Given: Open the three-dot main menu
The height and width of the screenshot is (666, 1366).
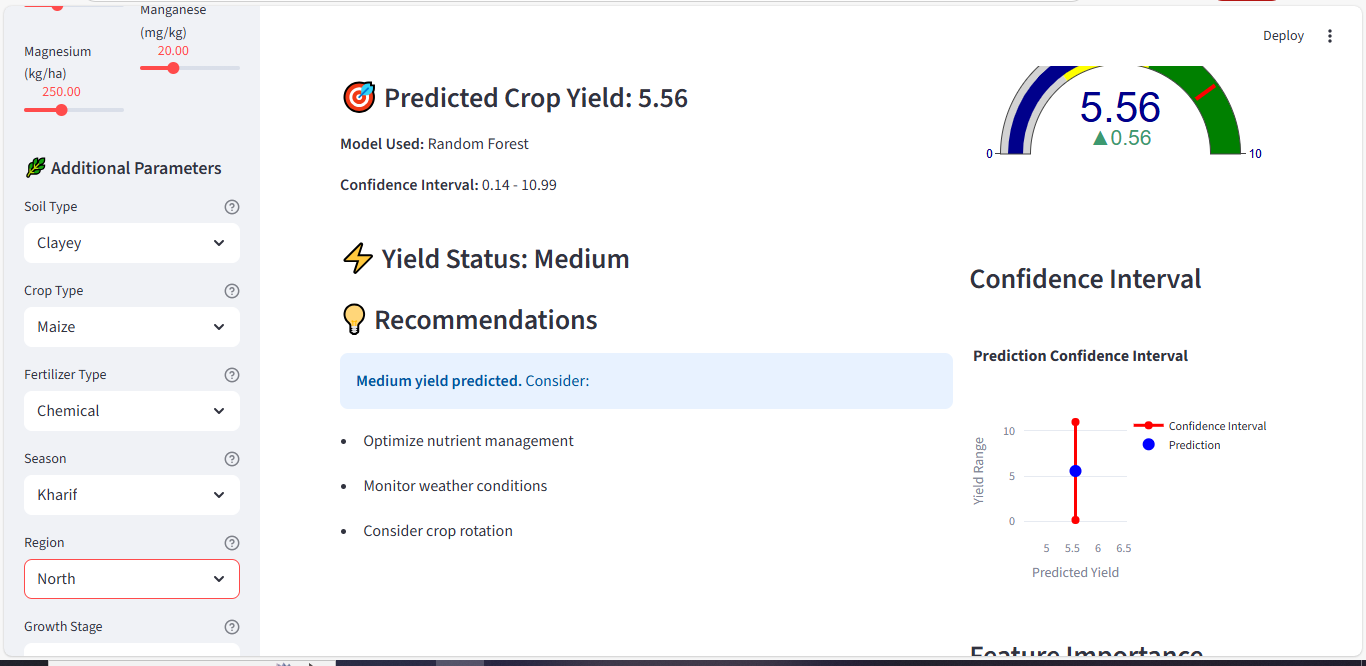Looking at the screenshot, I should (1330, 36).
